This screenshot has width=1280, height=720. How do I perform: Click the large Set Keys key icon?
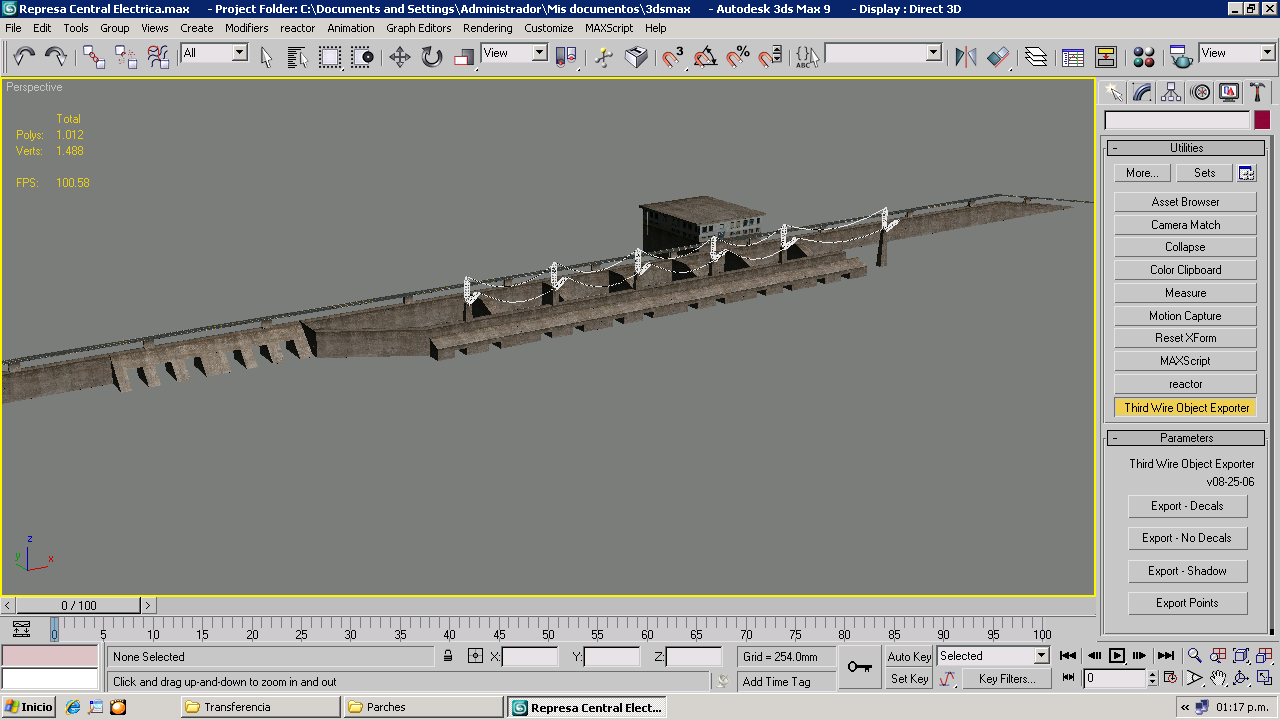(860, 667)
